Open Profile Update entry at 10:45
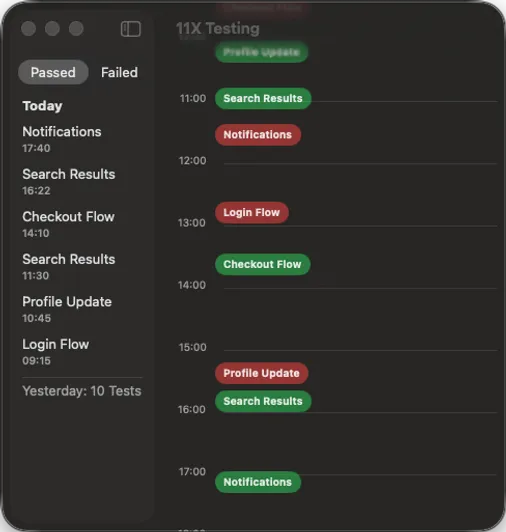506x532 pixels. [x=67, y=309]
